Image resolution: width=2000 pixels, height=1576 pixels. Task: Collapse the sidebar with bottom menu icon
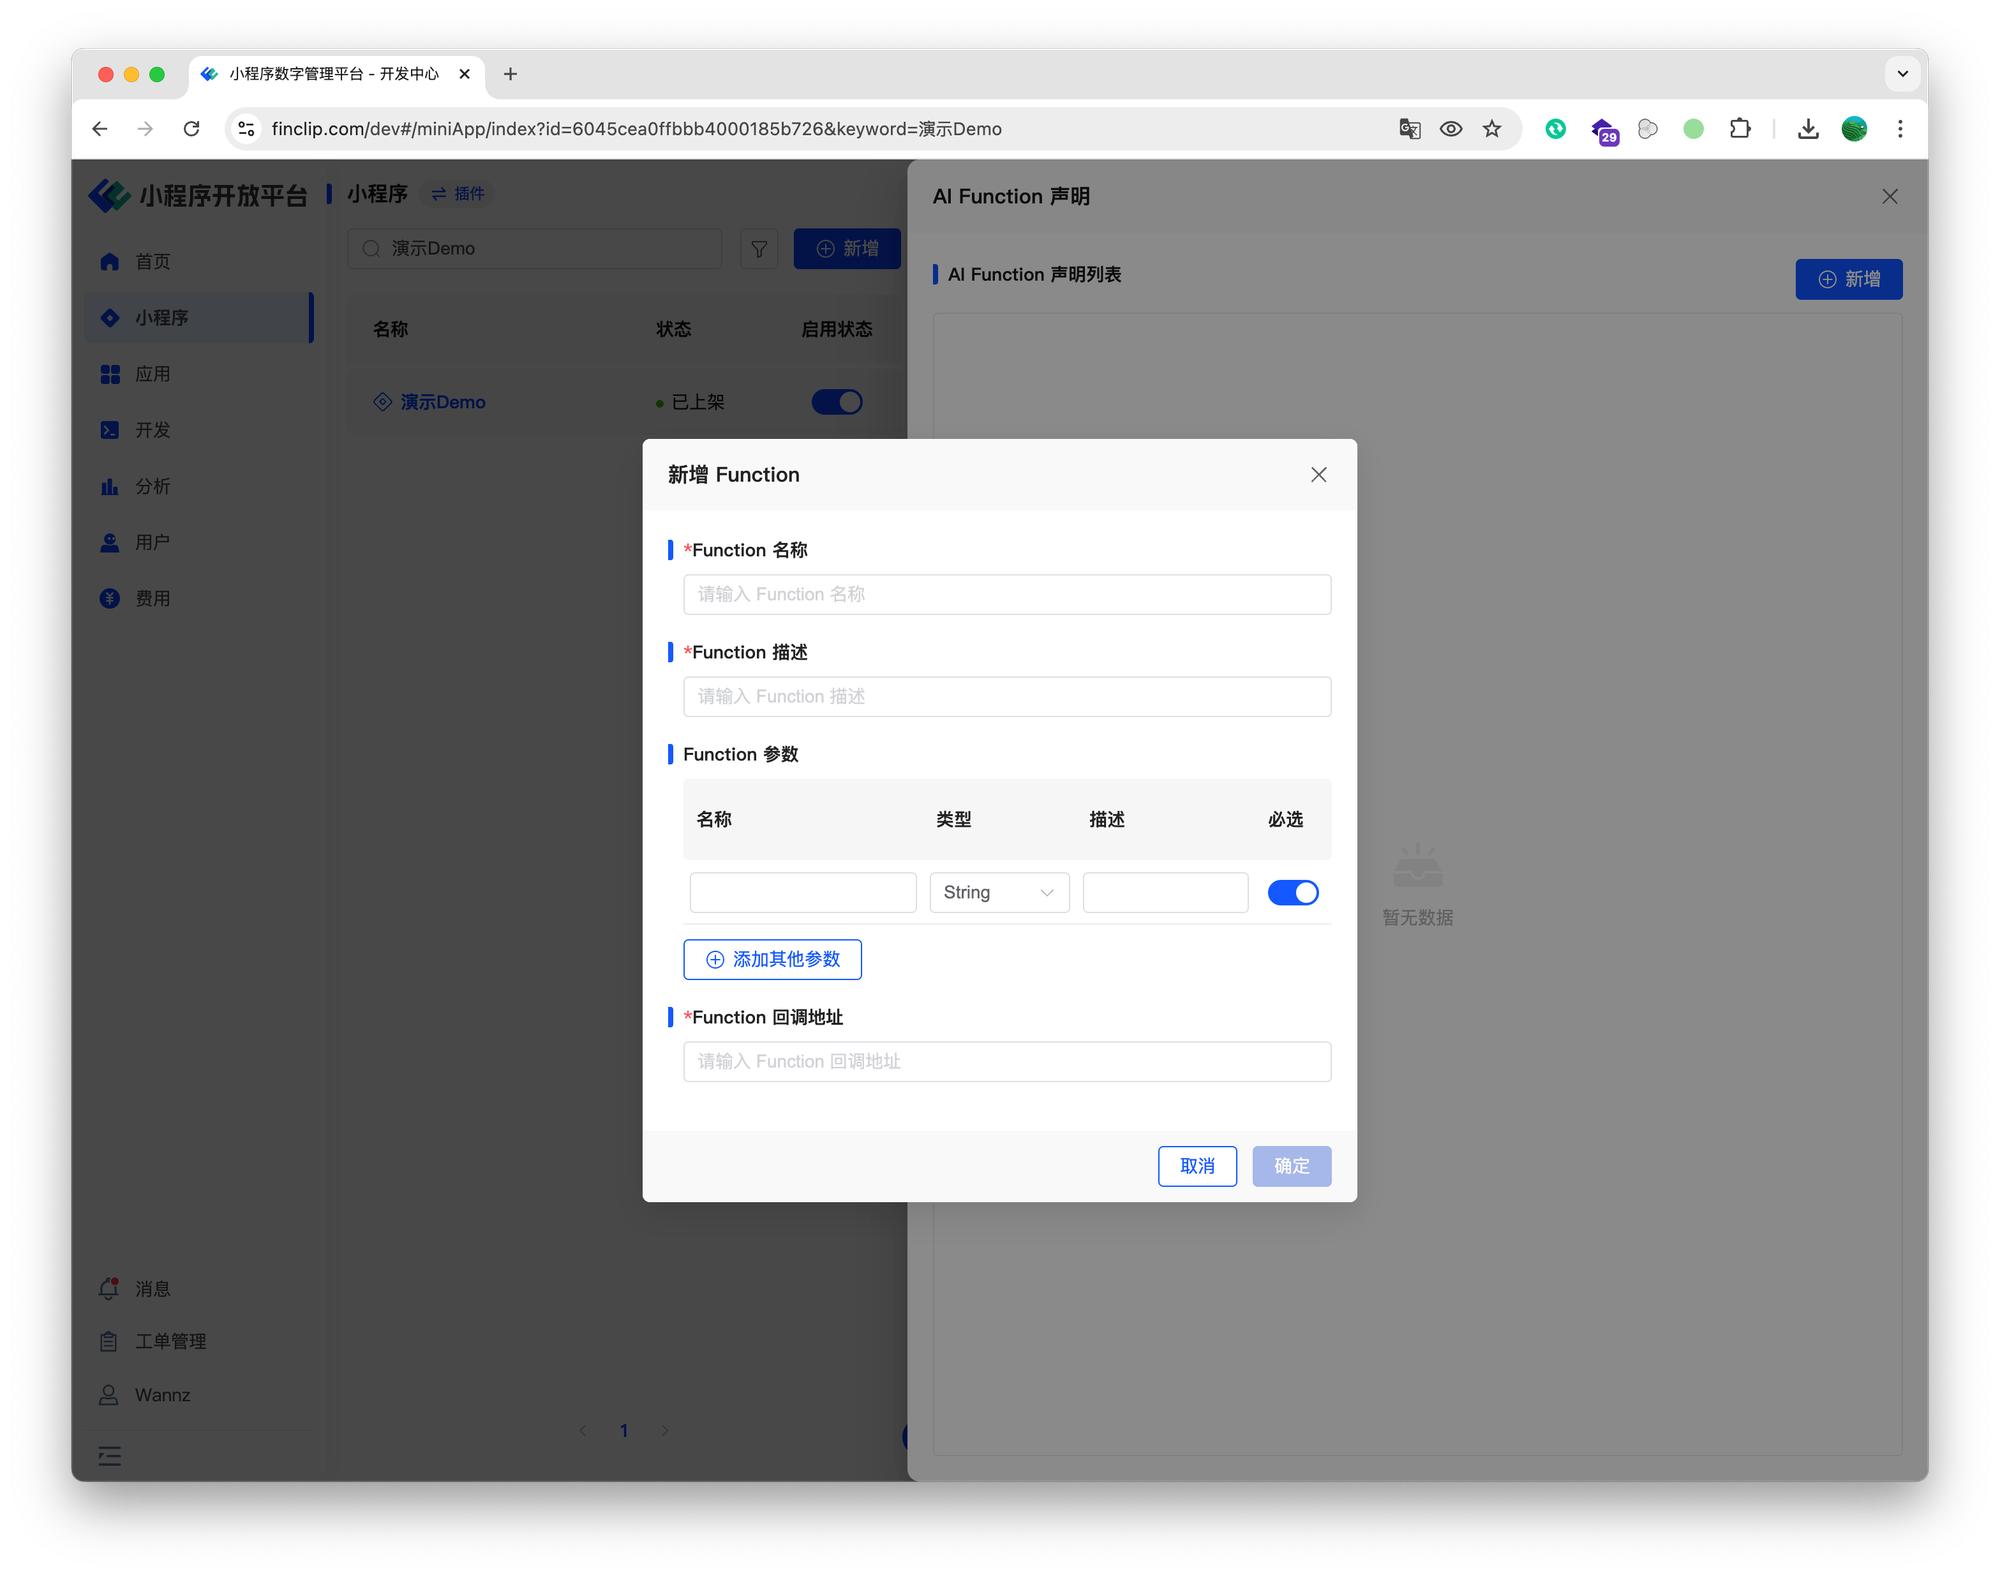[x=110, y=1456]
